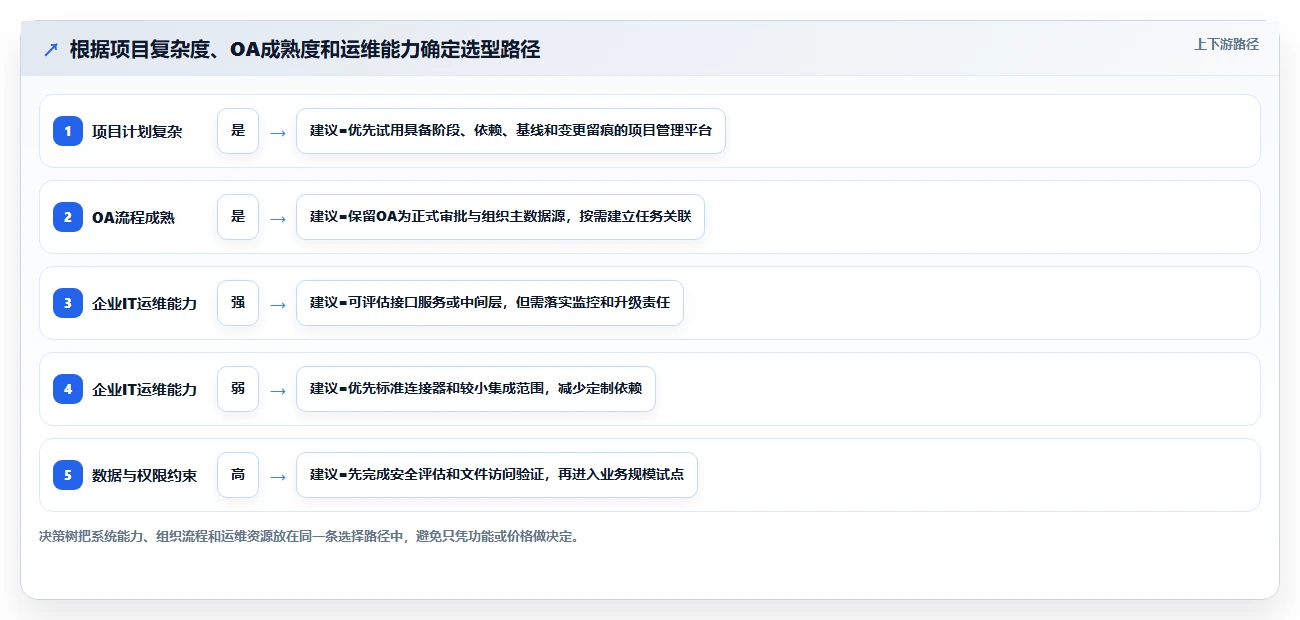The image size is (1300, 620).
Task: Click the OA流程成熟 label
Action: (x=133, y=217)
